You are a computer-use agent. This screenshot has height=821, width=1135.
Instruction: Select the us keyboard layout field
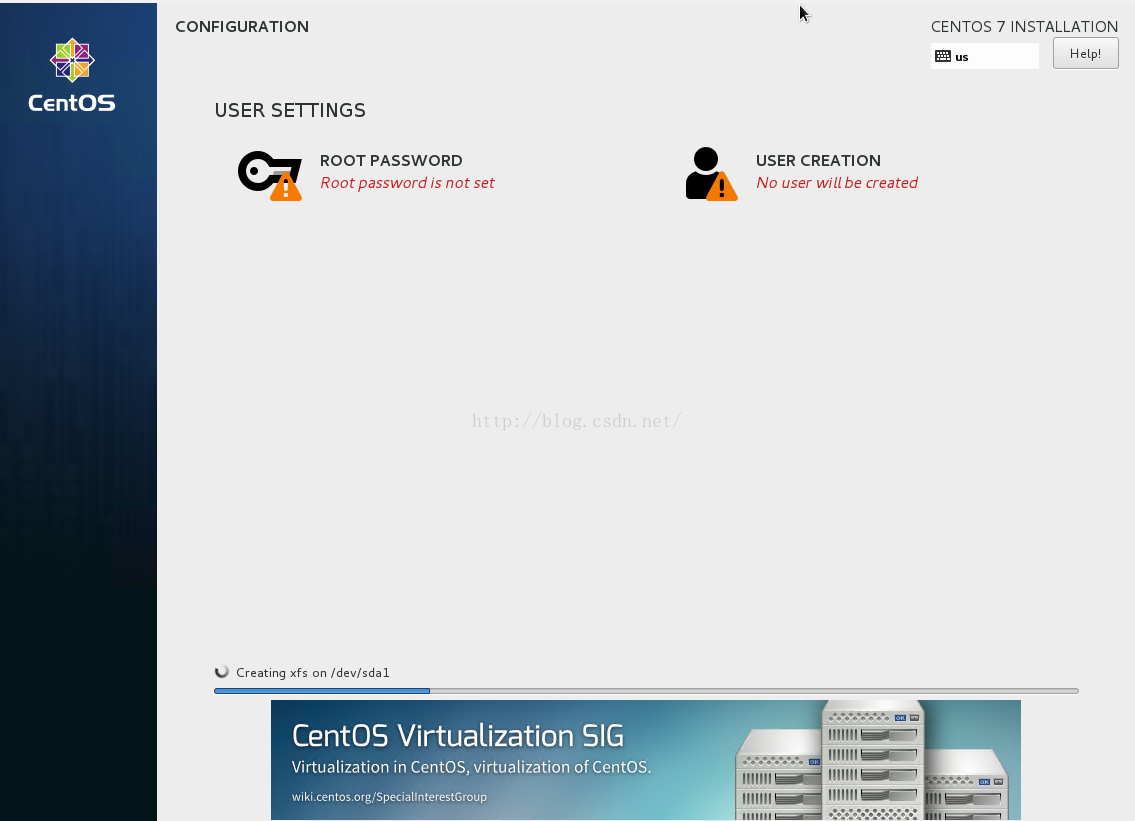pos(984,56)
